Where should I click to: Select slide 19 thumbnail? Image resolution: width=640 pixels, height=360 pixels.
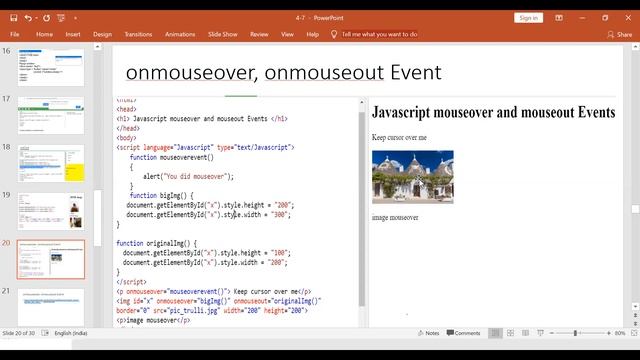tap(51, 211)
